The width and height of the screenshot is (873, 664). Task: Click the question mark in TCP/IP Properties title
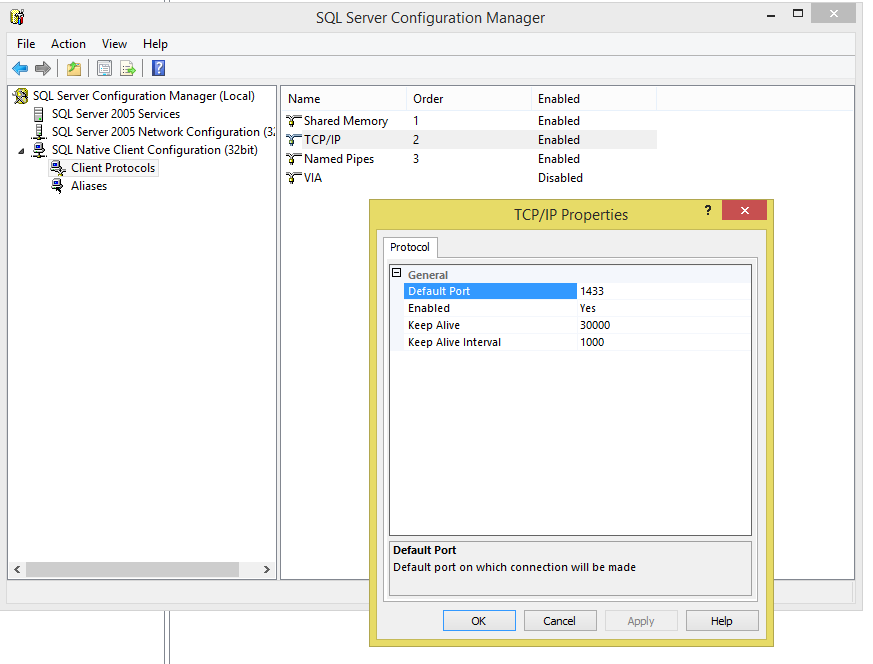coord(708,210)
